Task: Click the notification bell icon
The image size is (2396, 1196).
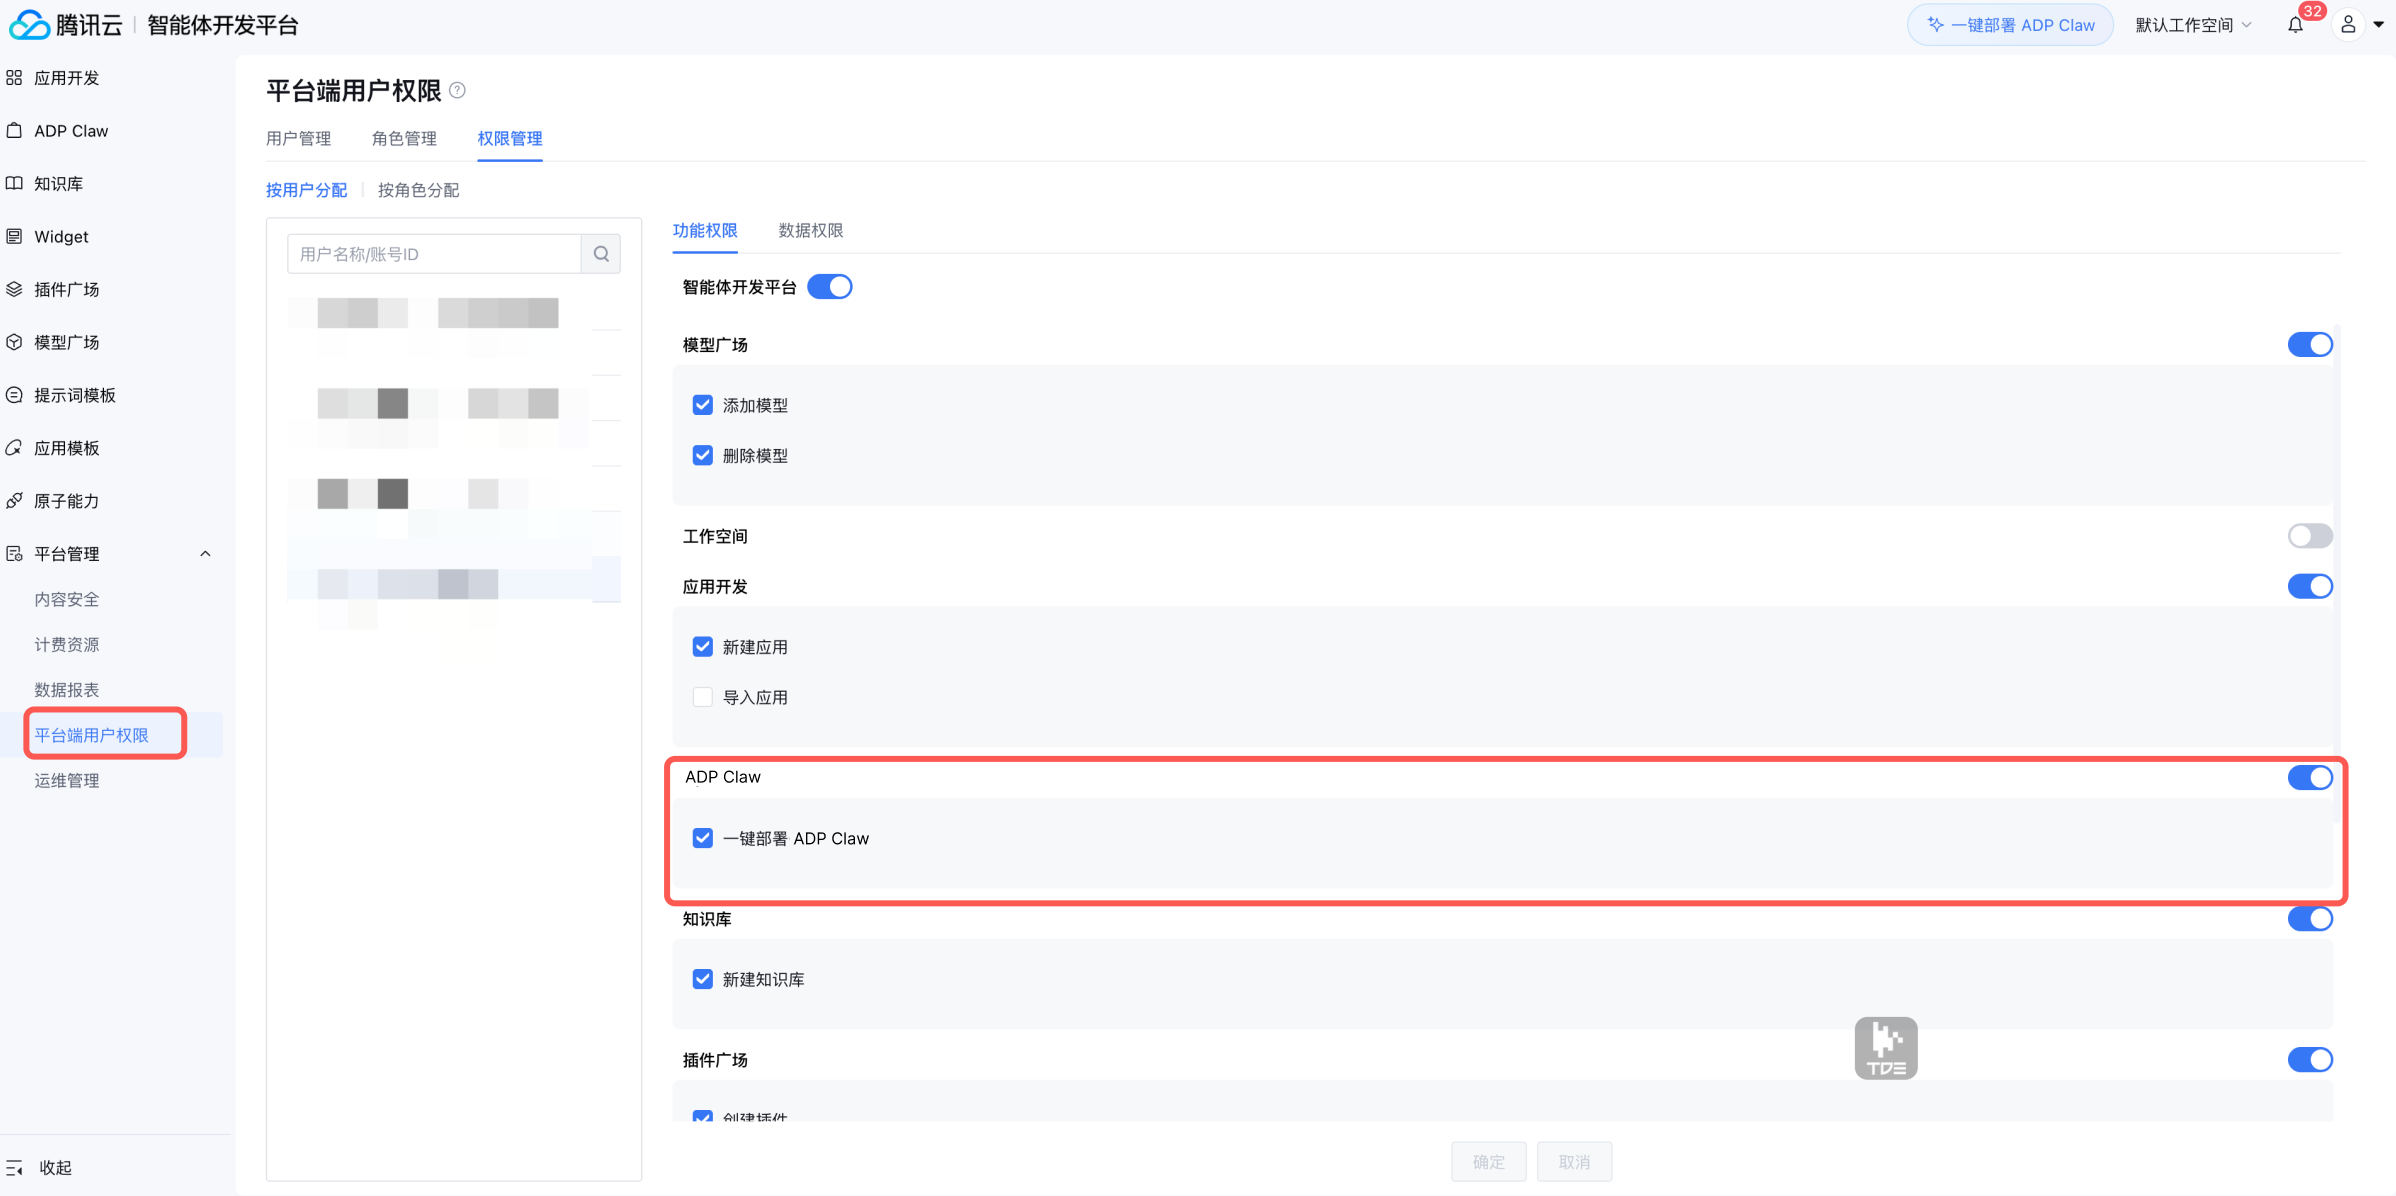Action: 2295,25
